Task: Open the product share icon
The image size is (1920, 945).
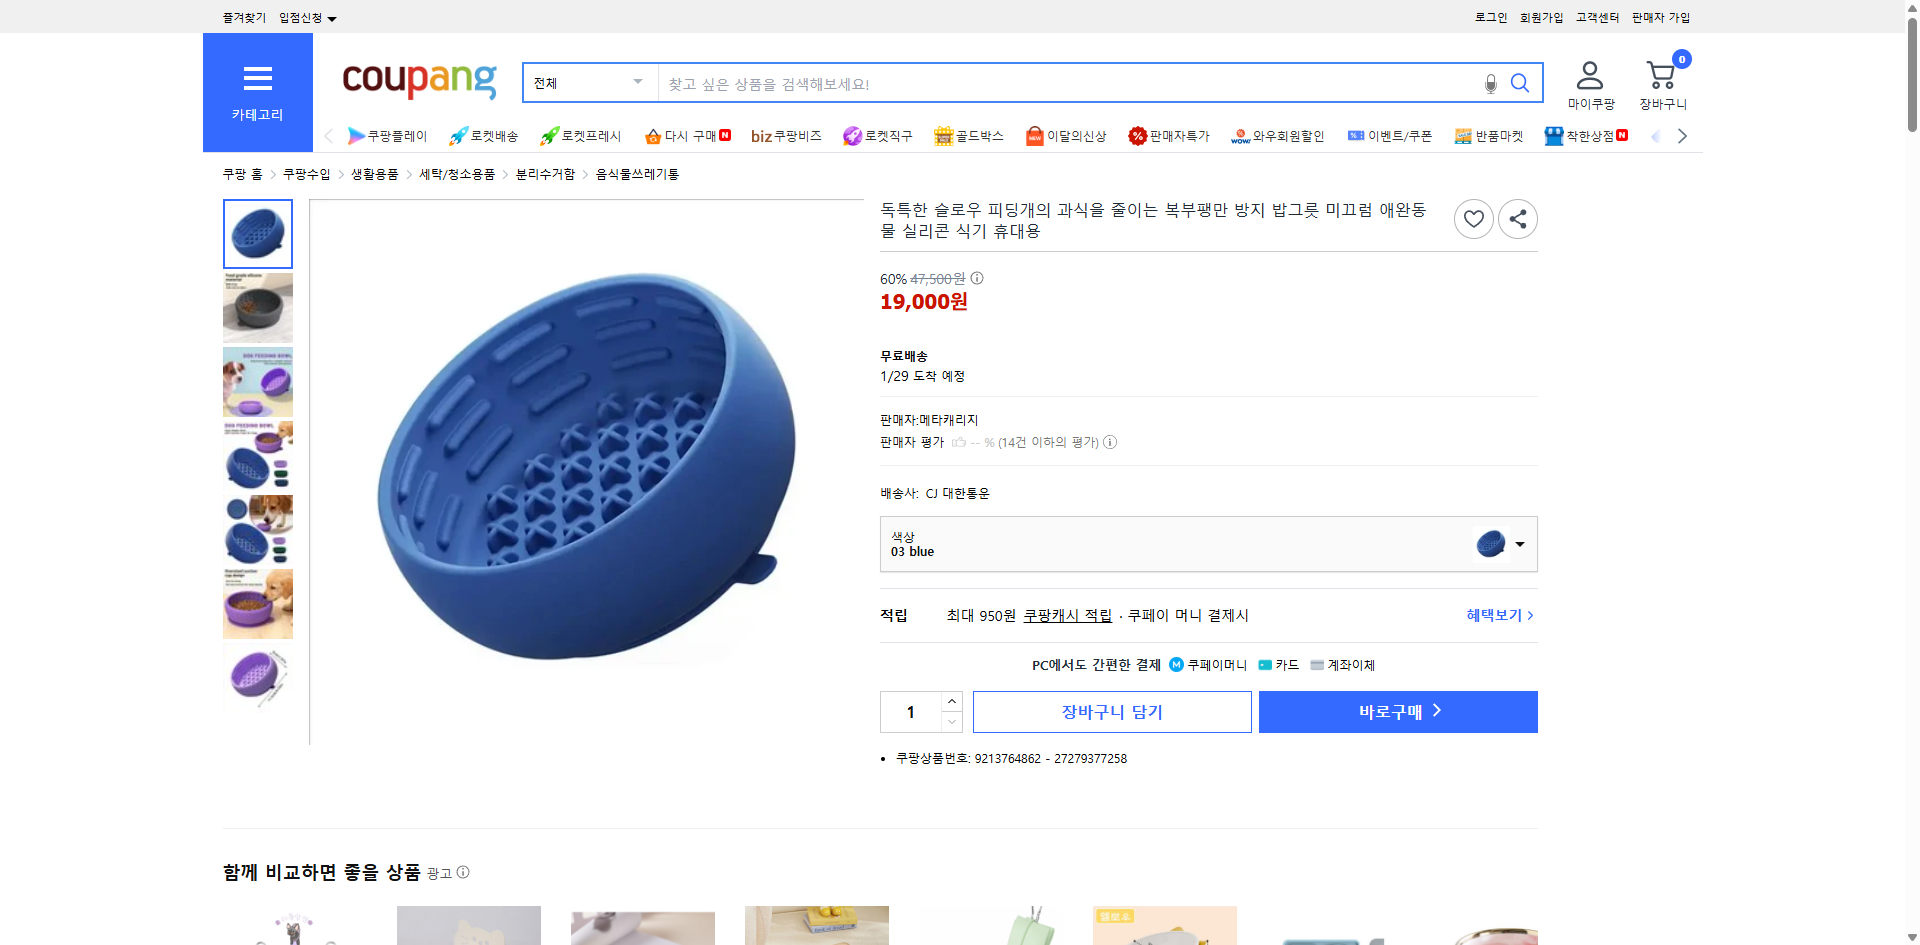Action: click(1517, 218)
